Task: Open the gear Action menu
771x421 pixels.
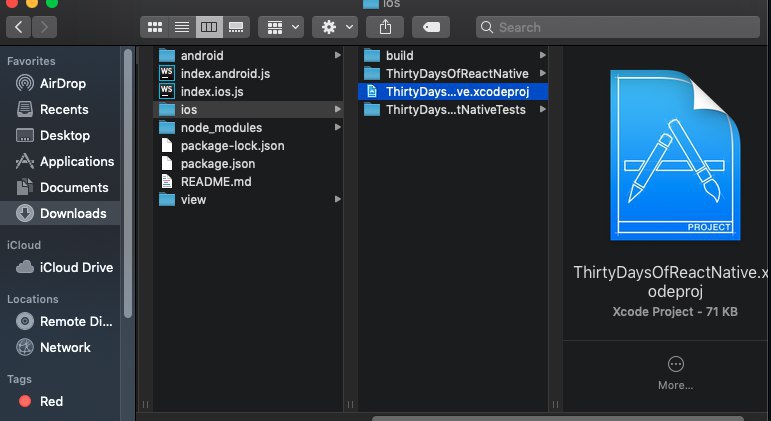Action: (335, 27)
